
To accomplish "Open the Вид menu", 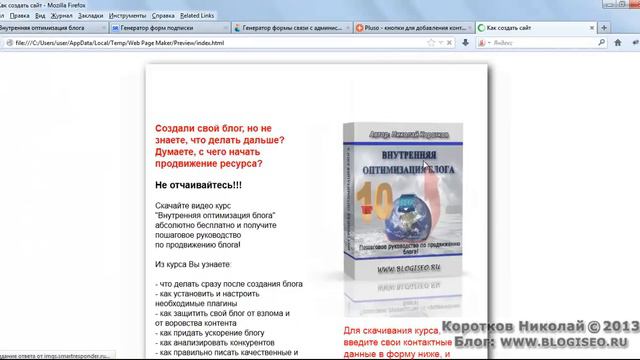I will pyautogui.click(x=40, y=16).
